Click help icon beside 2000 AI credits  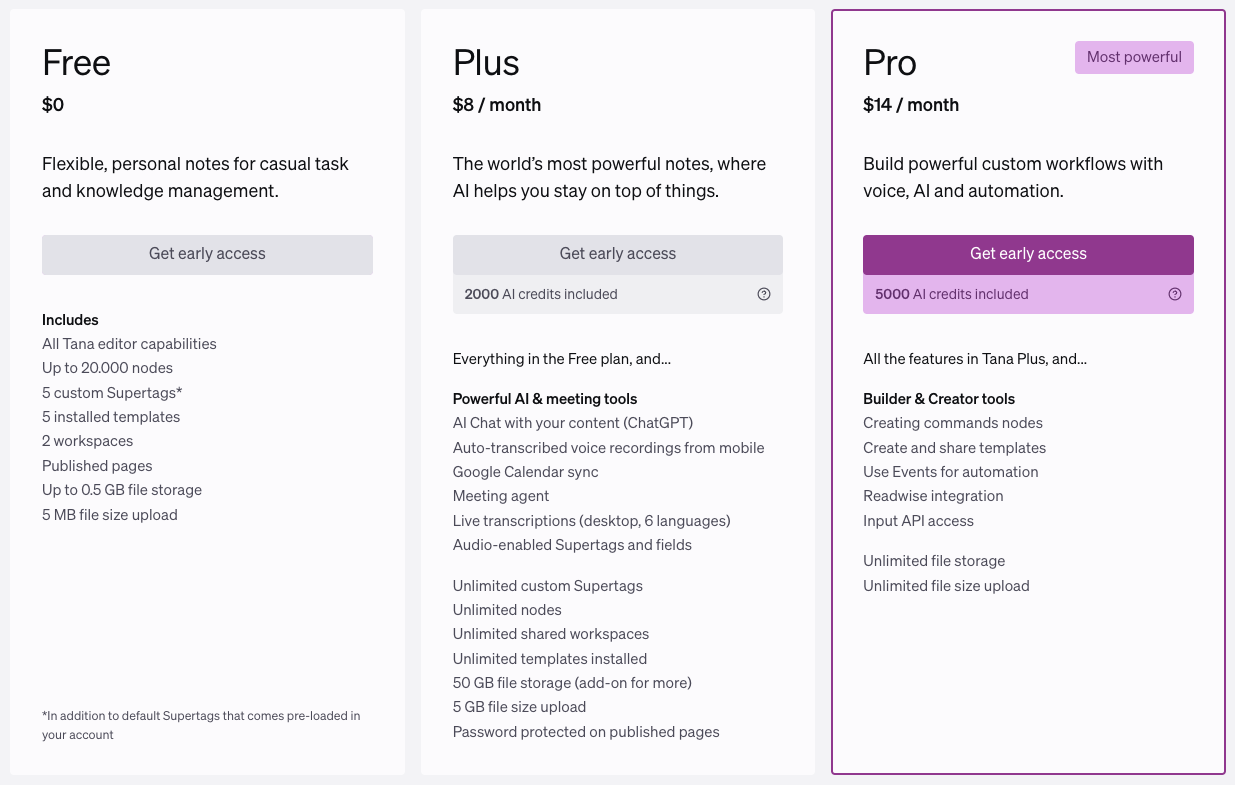(x=764, y=294)
